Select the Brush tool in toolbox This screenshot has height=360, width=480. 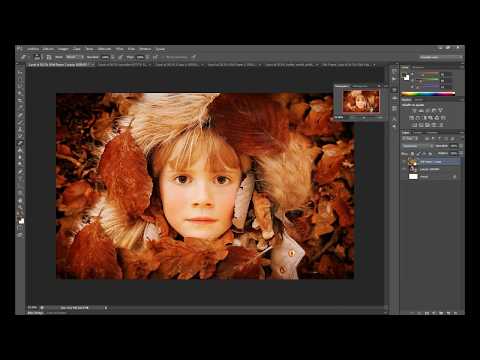20,122
